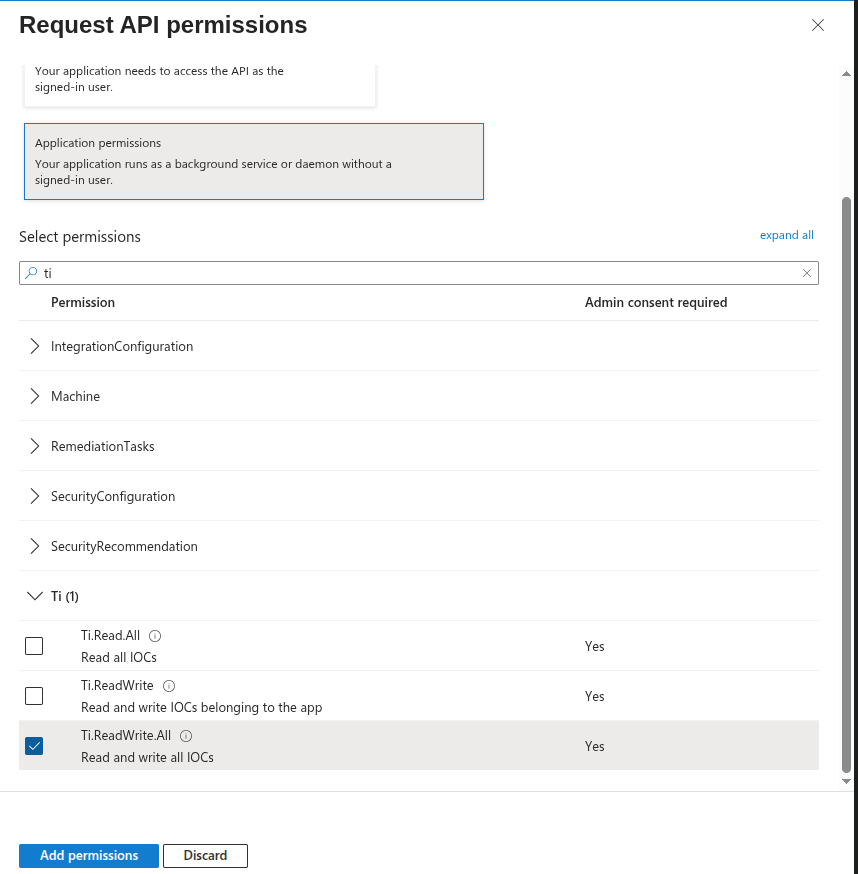Click info icon next to Ti.ReadWrite.All
The height and width of the screenshot is (874, 858).
[x=186, y=736]
